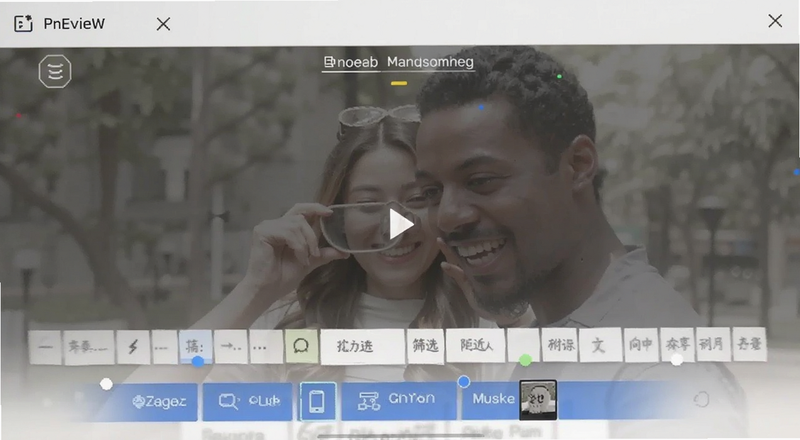800x440 pixels.
Task: Select the highlighted tile above the blue dot
Action: pyautogui.click(x=196, y=346)
